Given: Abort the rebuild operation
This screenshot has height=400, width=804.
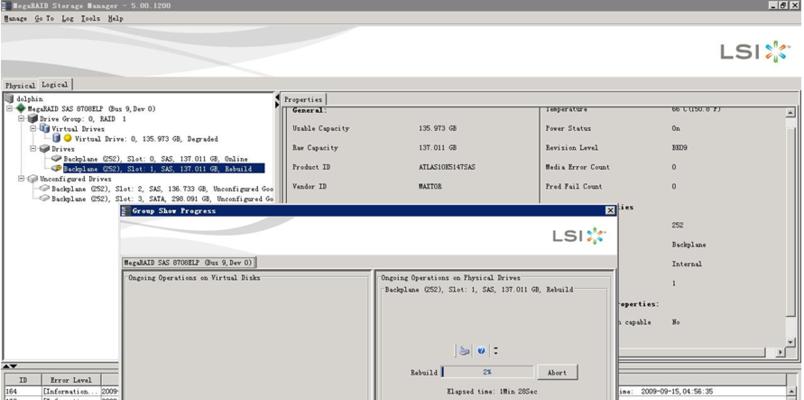Looking at the screenshot, I should point(557,373).
